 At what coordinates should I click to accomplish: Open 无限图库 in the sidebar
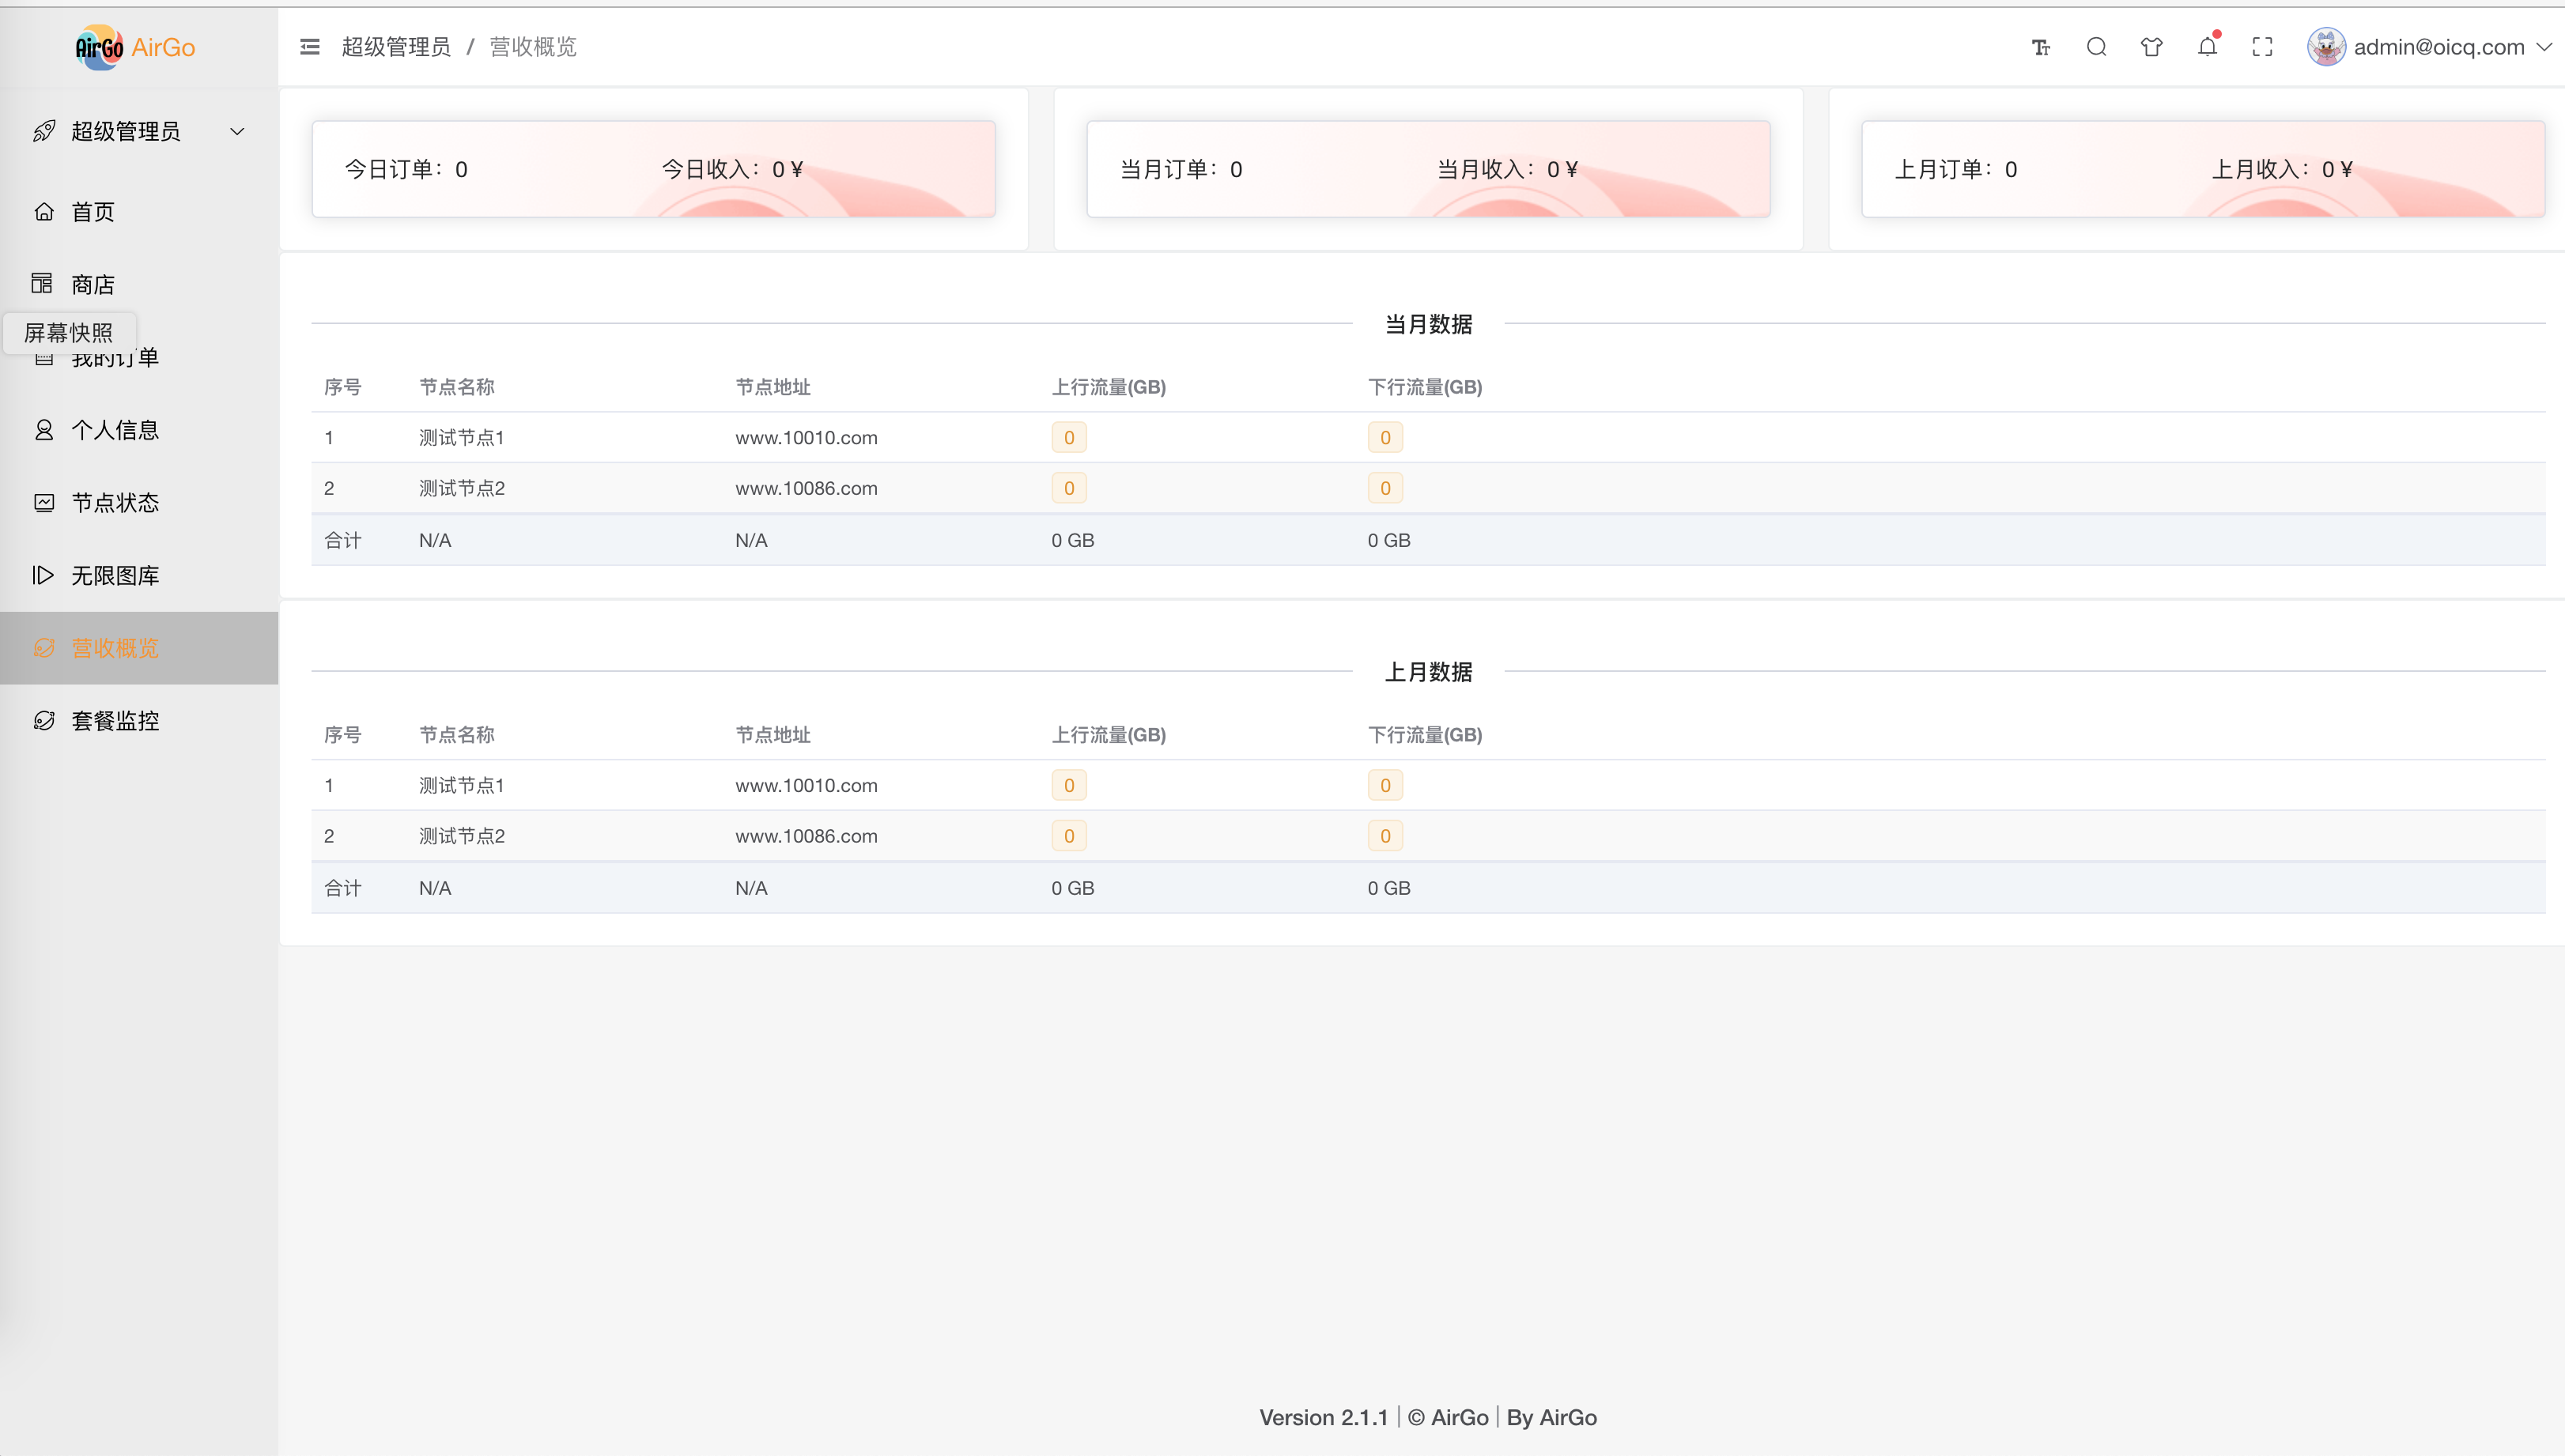coord(115,575)
